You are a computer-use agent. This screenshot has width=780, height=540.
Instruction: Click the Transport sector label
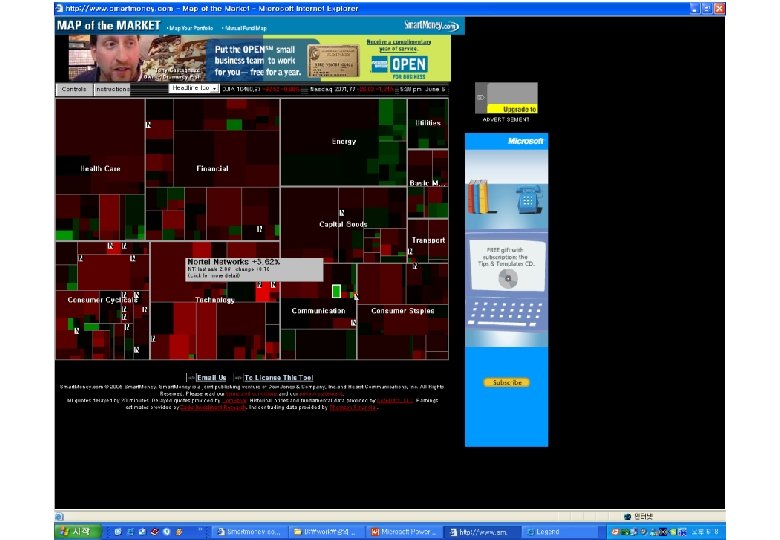pos(428,240)
